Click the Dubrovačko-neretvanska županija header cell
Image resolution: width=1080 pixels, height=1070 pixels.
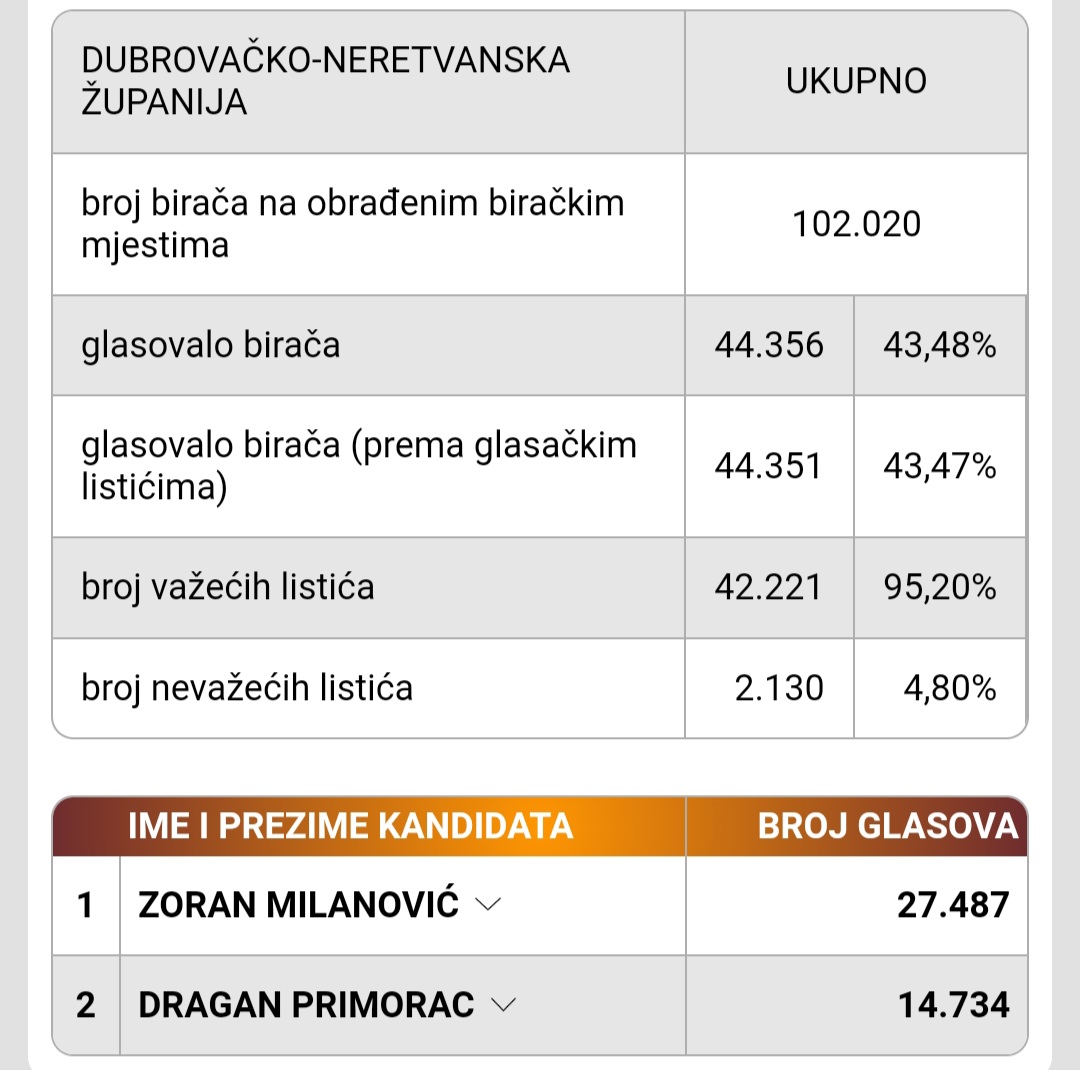point(368,82)
